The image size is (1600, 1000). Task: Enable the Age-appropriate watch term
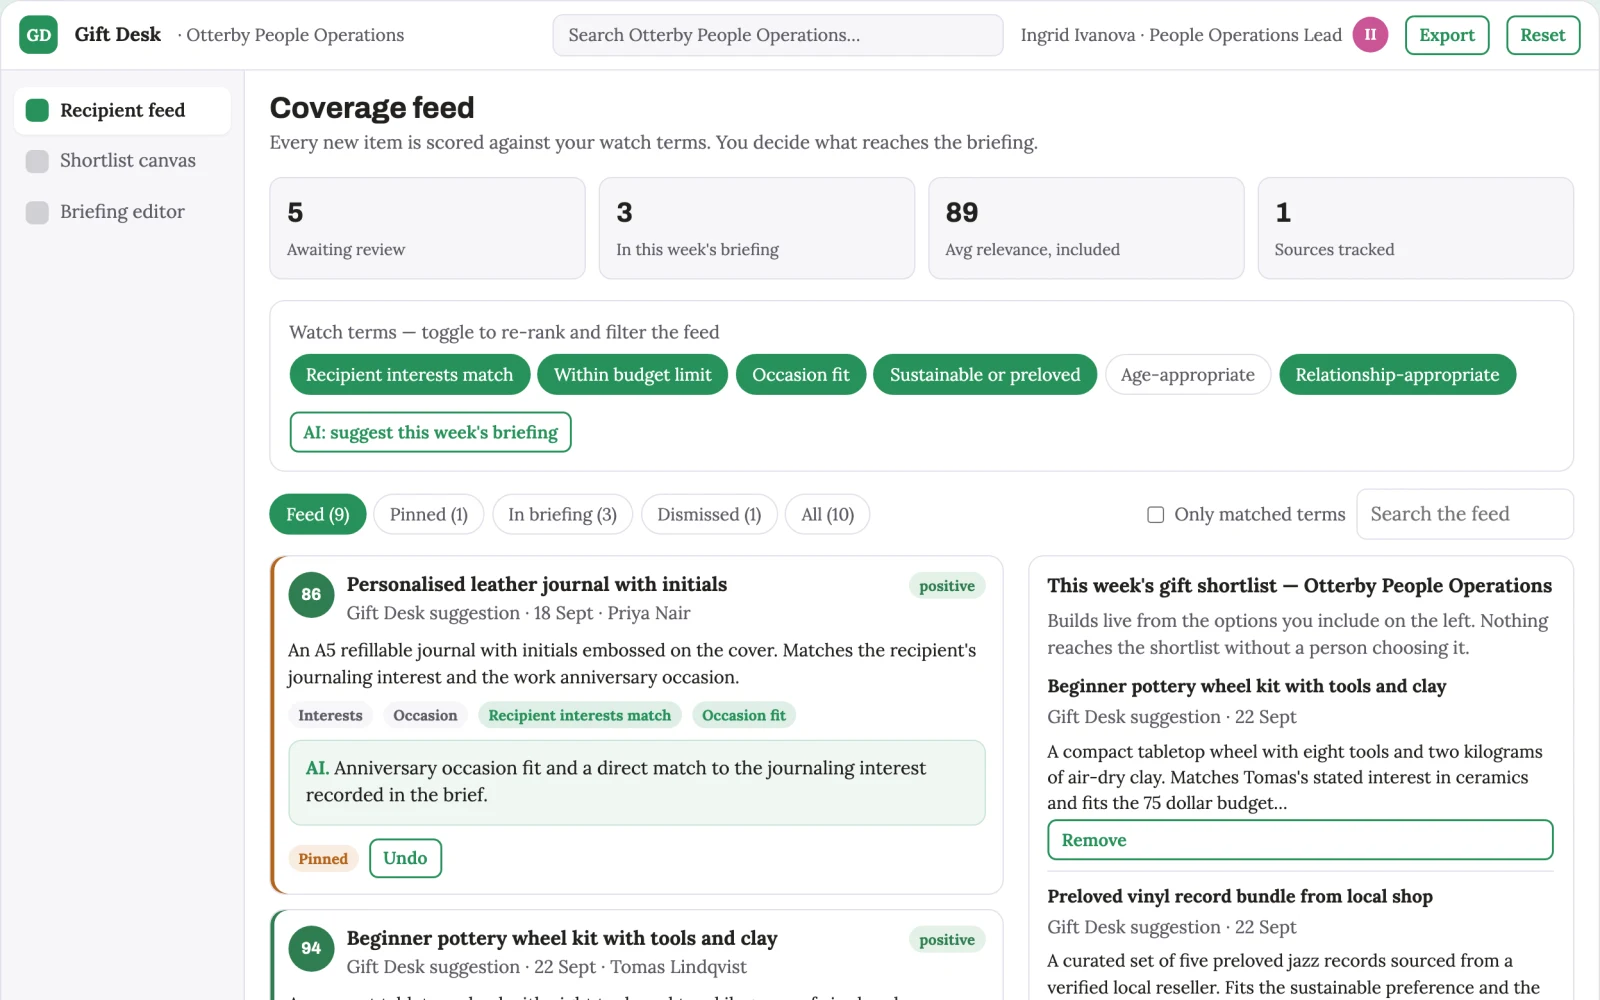(x=1188, y=375)
